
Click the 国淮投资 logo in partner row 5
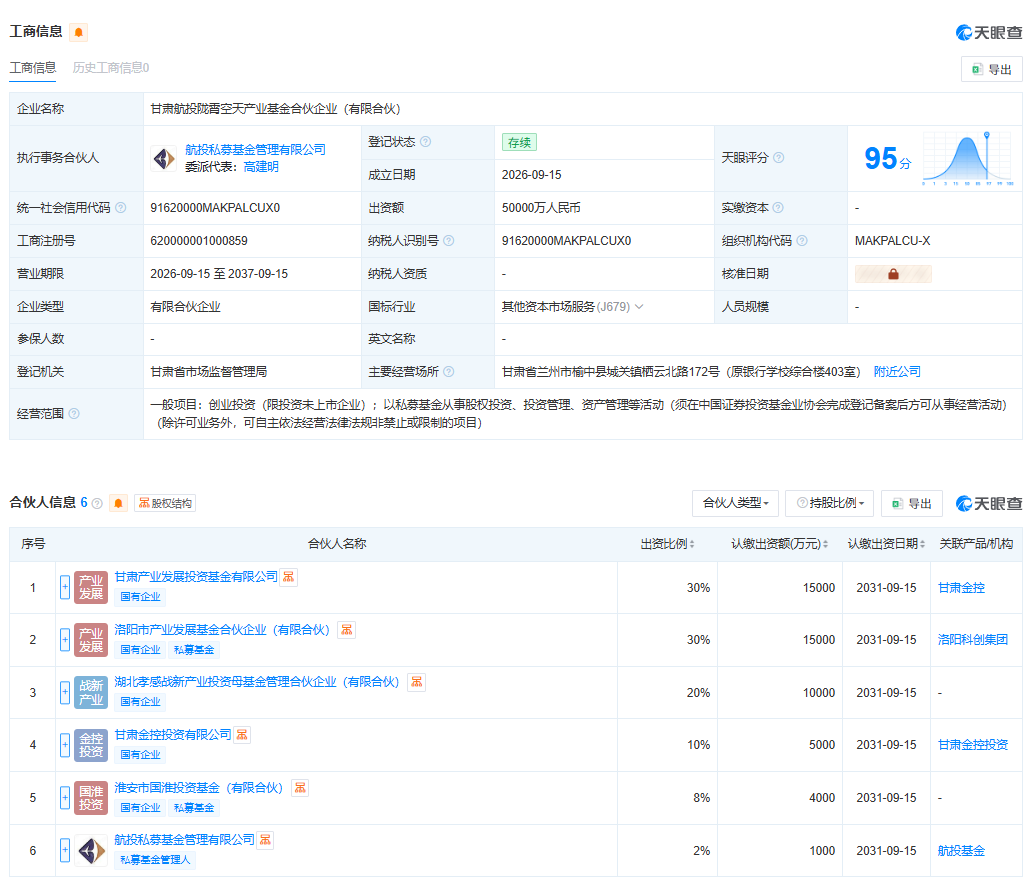click(91, 798)
